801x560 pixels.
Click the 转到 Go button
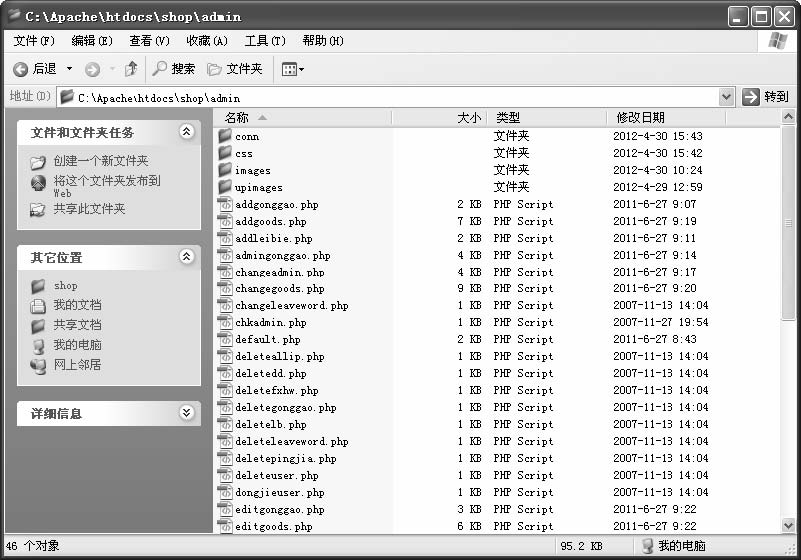coord(766,97)
